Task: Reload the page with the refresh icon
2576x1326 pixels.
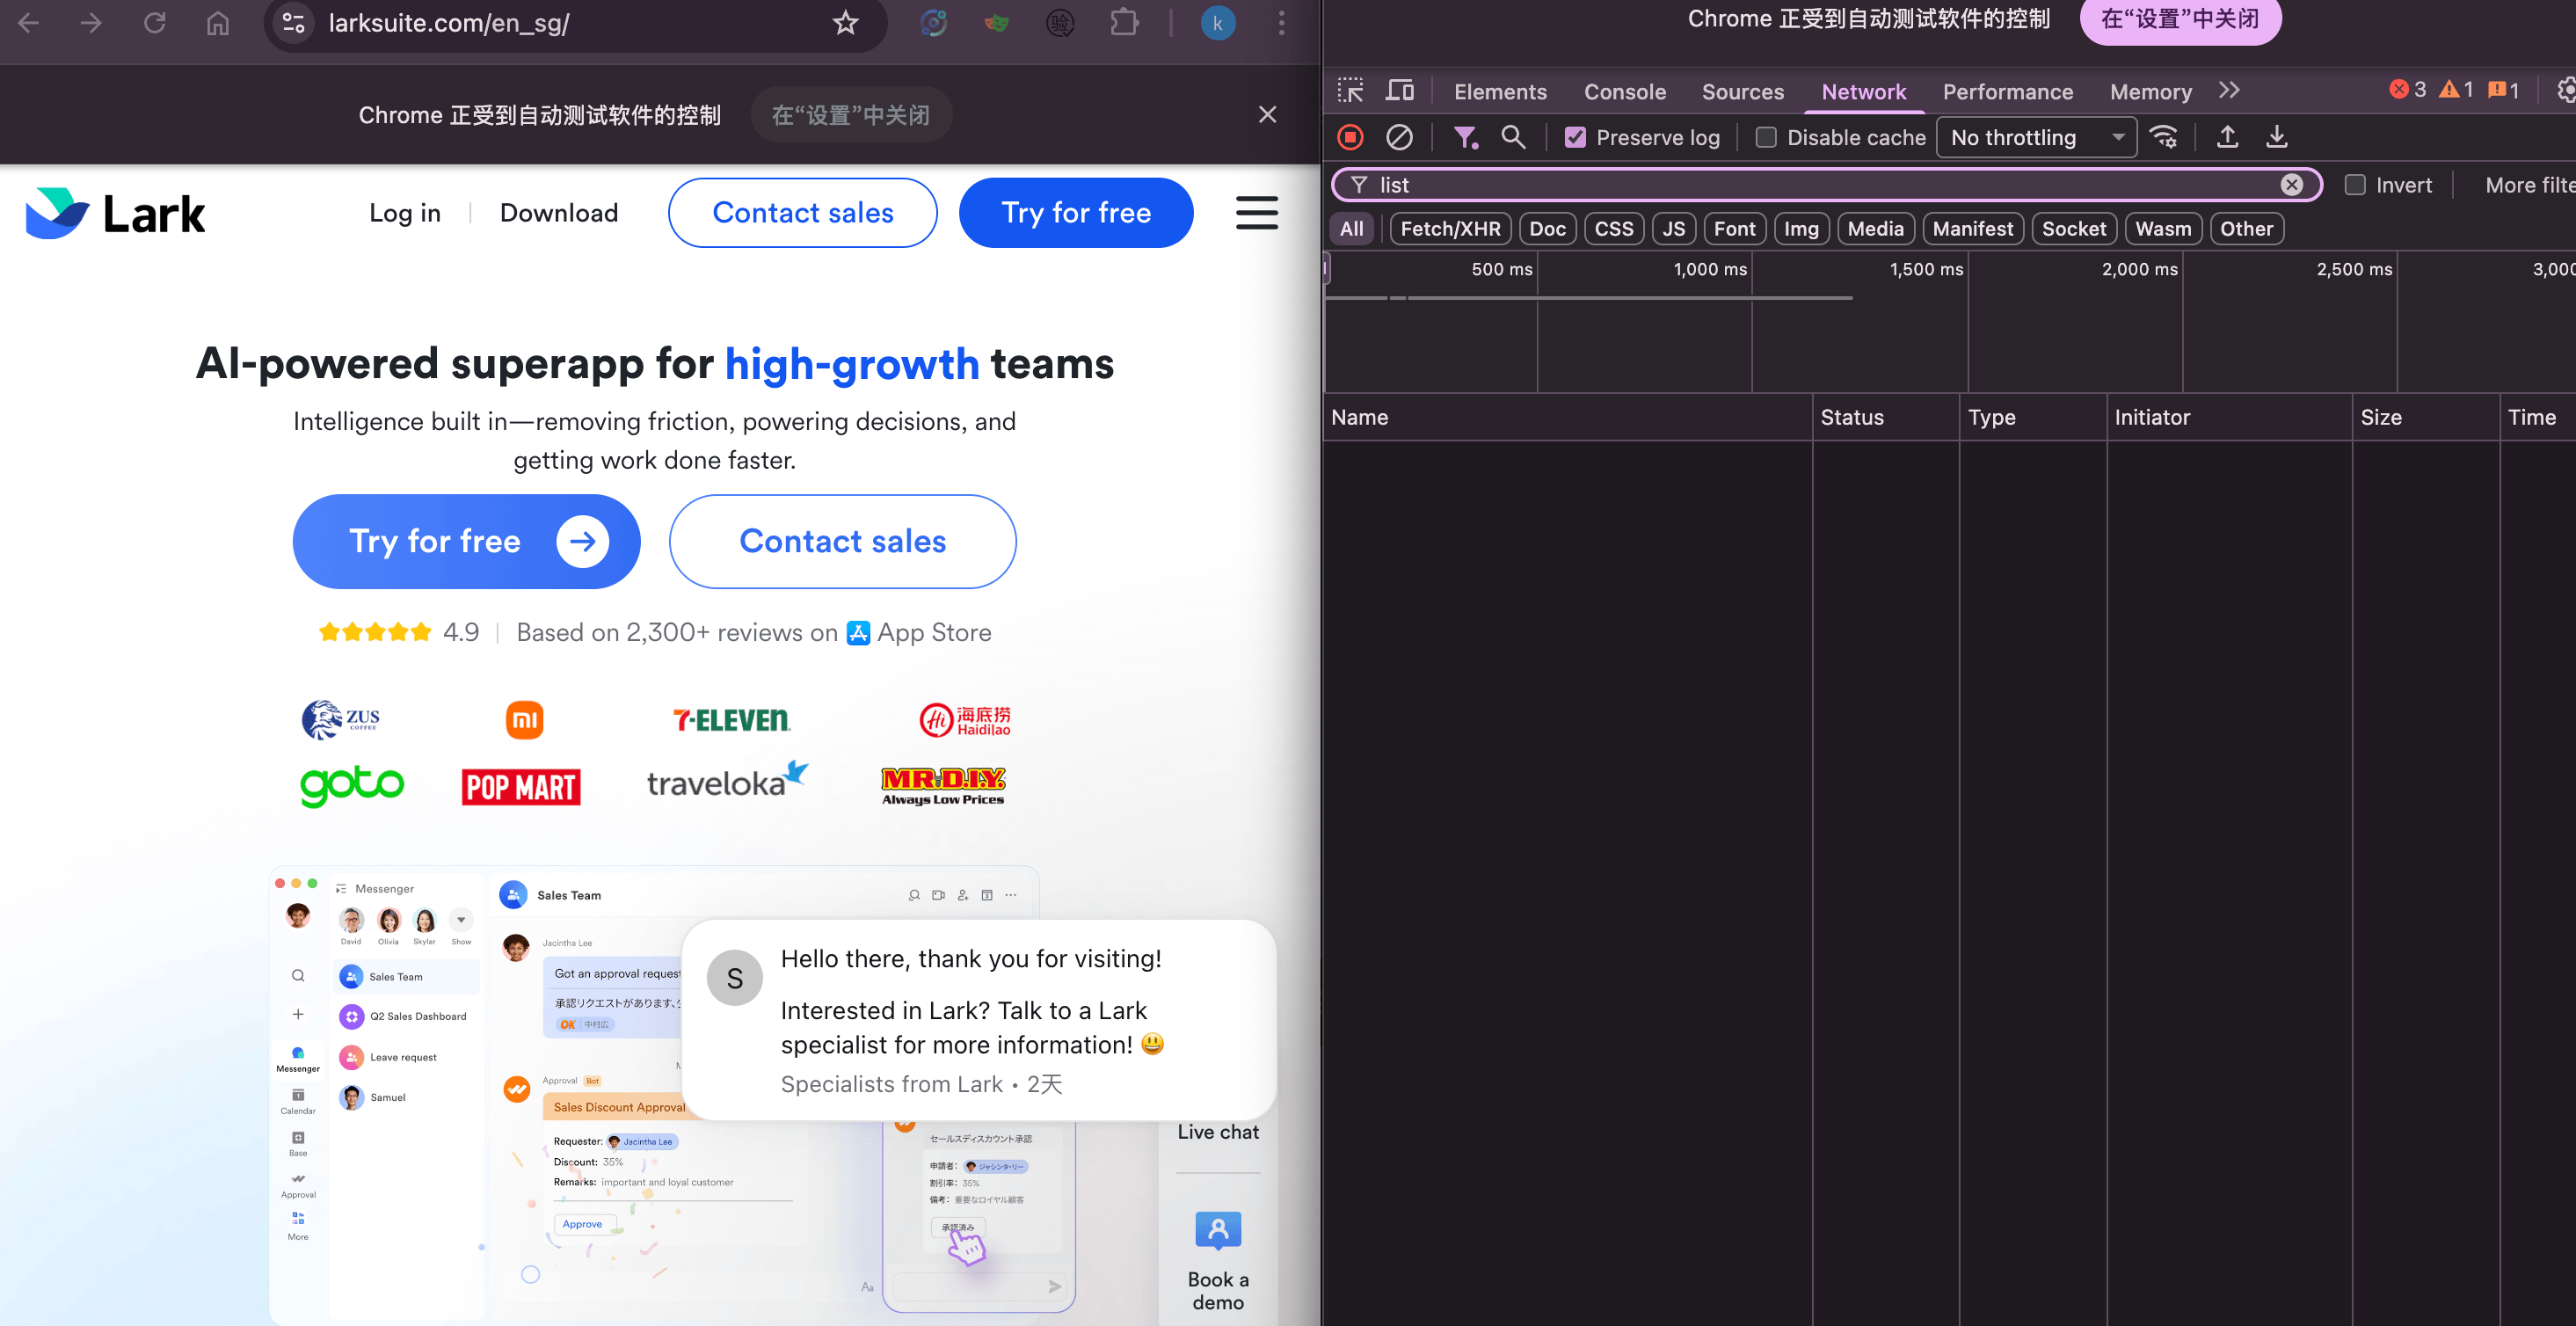Action: point(154,23)
